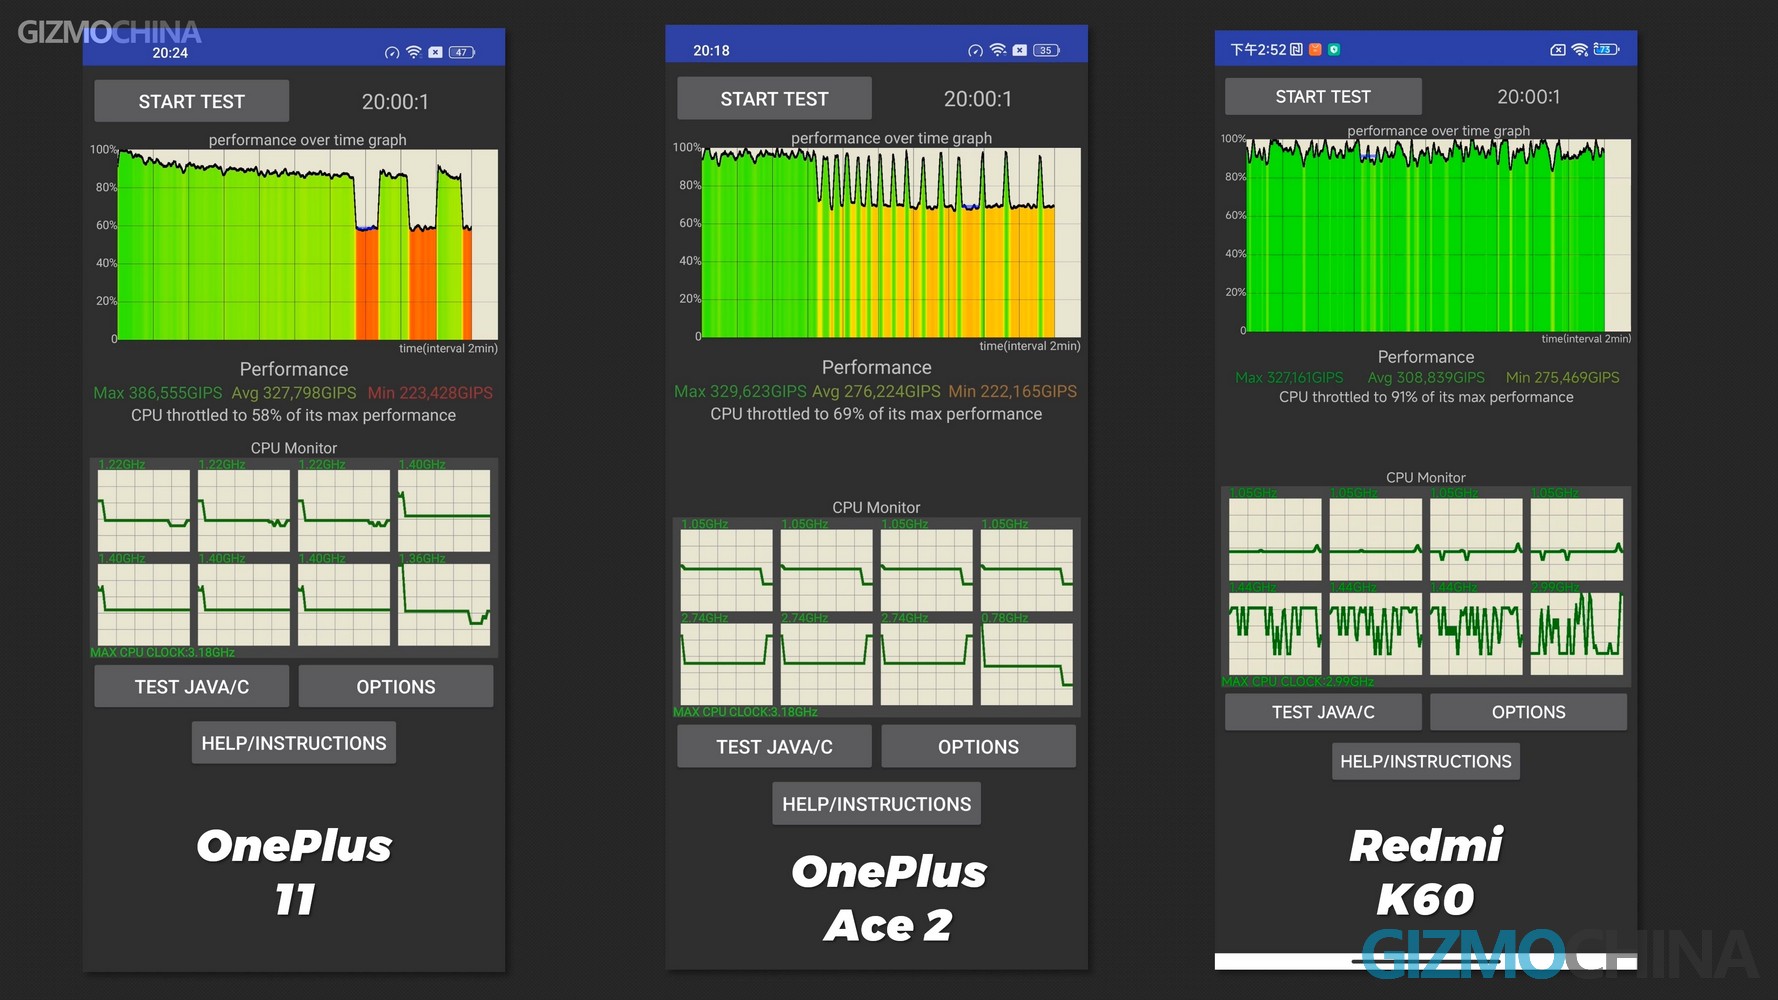Open HELP/INSTRUCTIONS on the Redmi K60 screen
The image size is (1778, 1000).
tap(1425, 761)
